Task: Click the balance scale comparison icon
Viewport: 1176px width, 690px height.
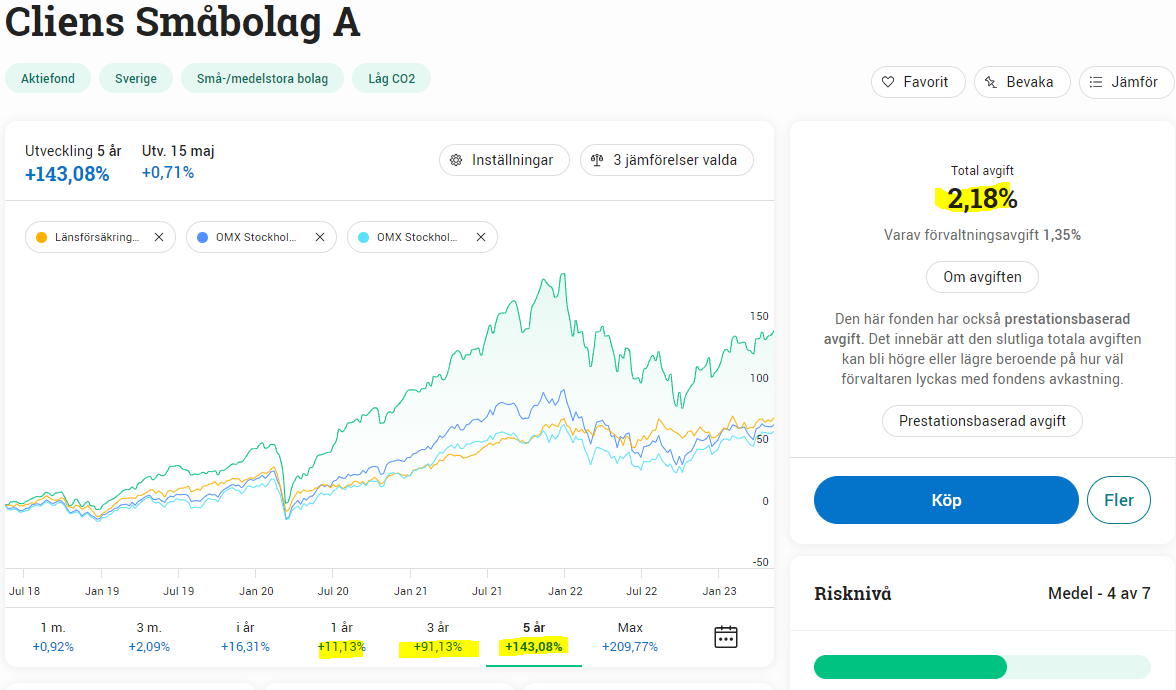Action: pyautogui.click(x=597, y=160)
